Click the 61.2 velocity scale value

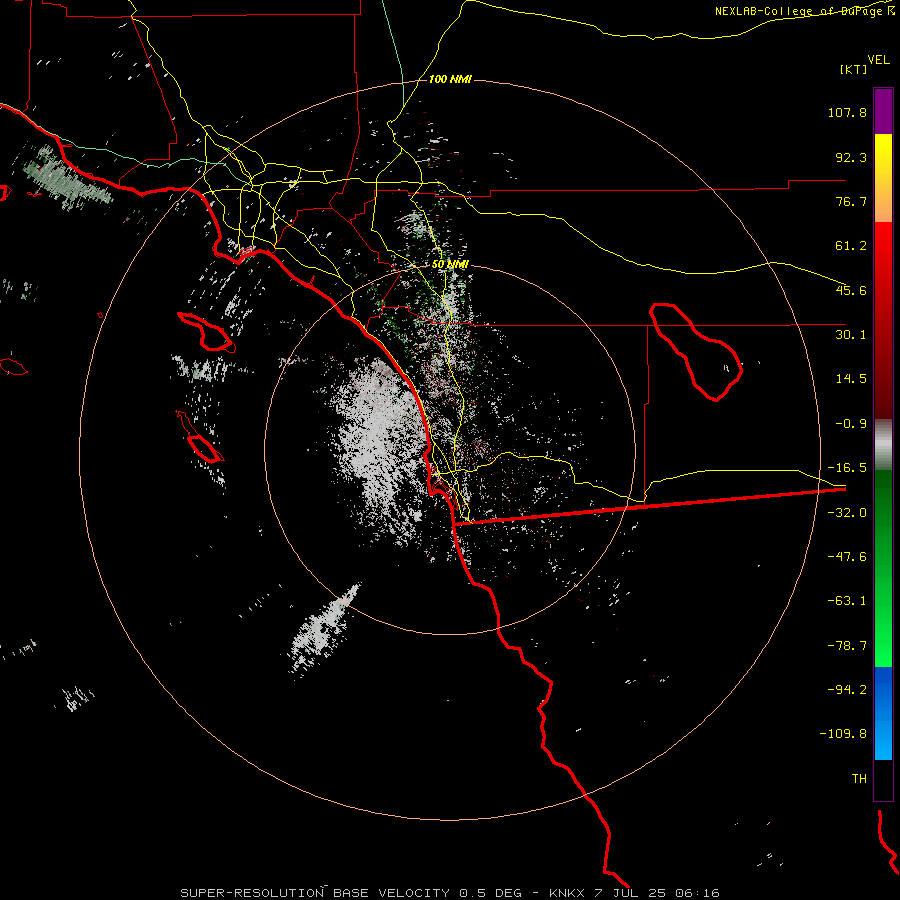click(x=851, y=246)
